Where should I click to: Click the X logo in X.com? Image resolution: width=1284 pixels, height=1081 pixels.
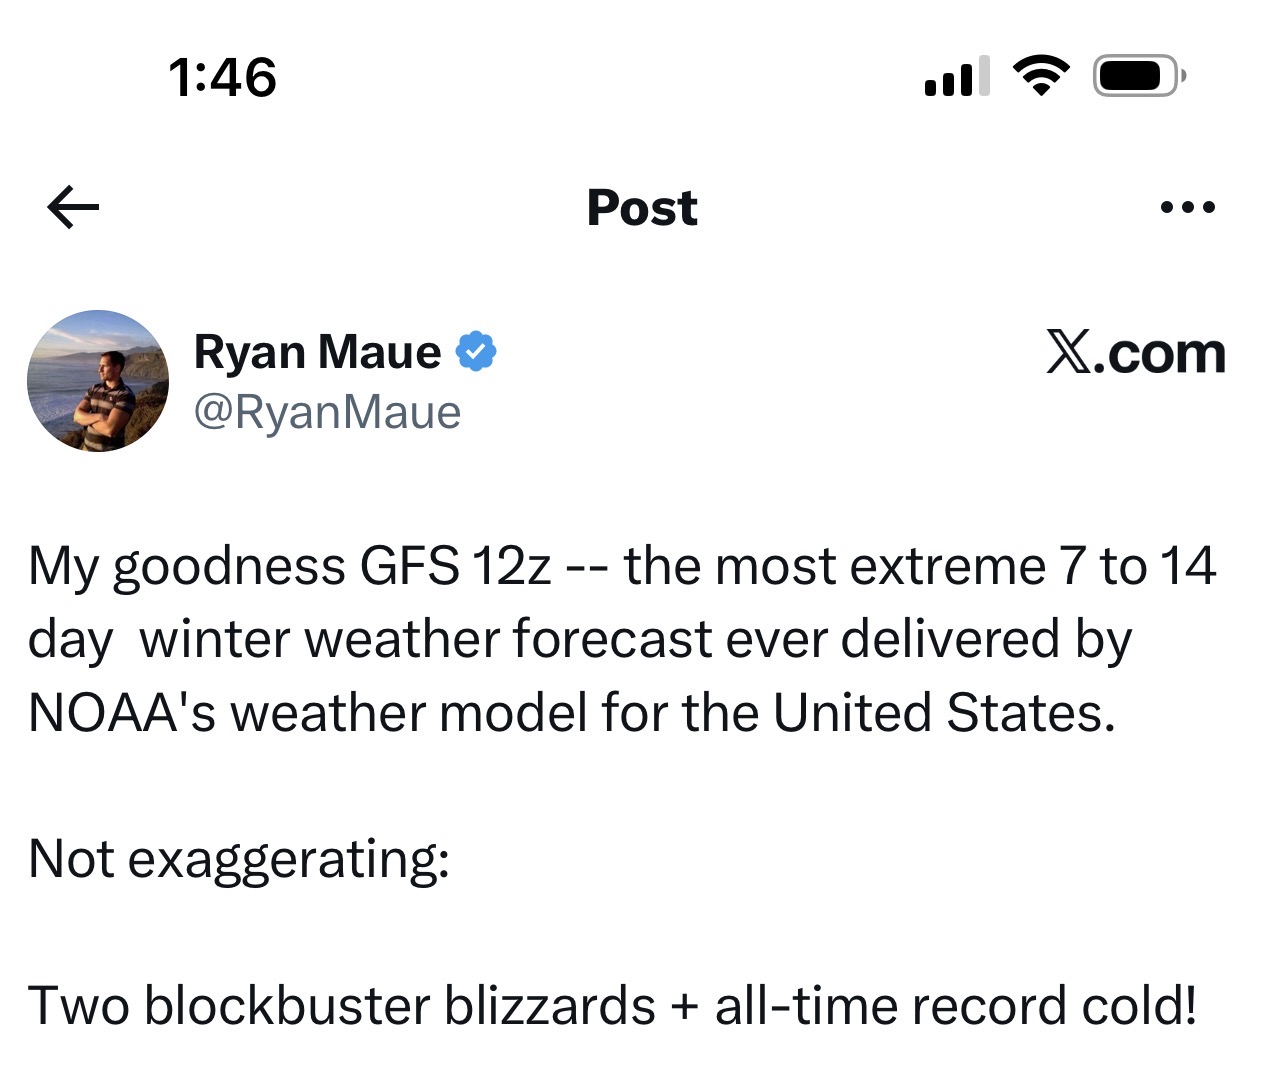click(1069, 353)
